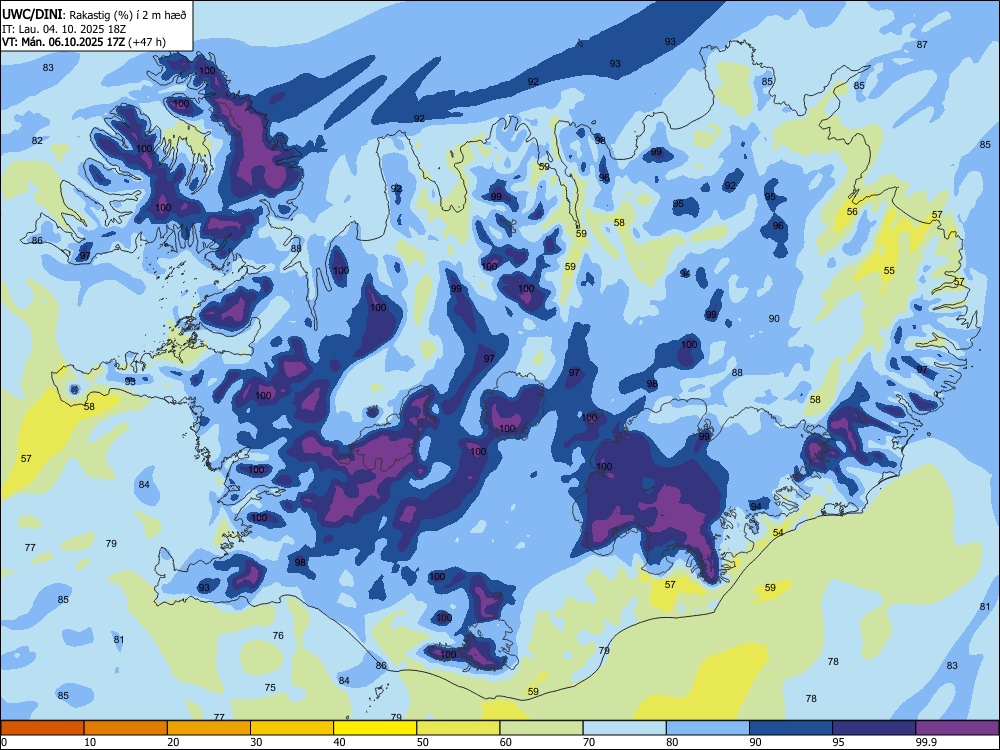Screen dimensions: 1000x750
Task: Click the humidity value 55 on the map
Action: click(889, 270)
